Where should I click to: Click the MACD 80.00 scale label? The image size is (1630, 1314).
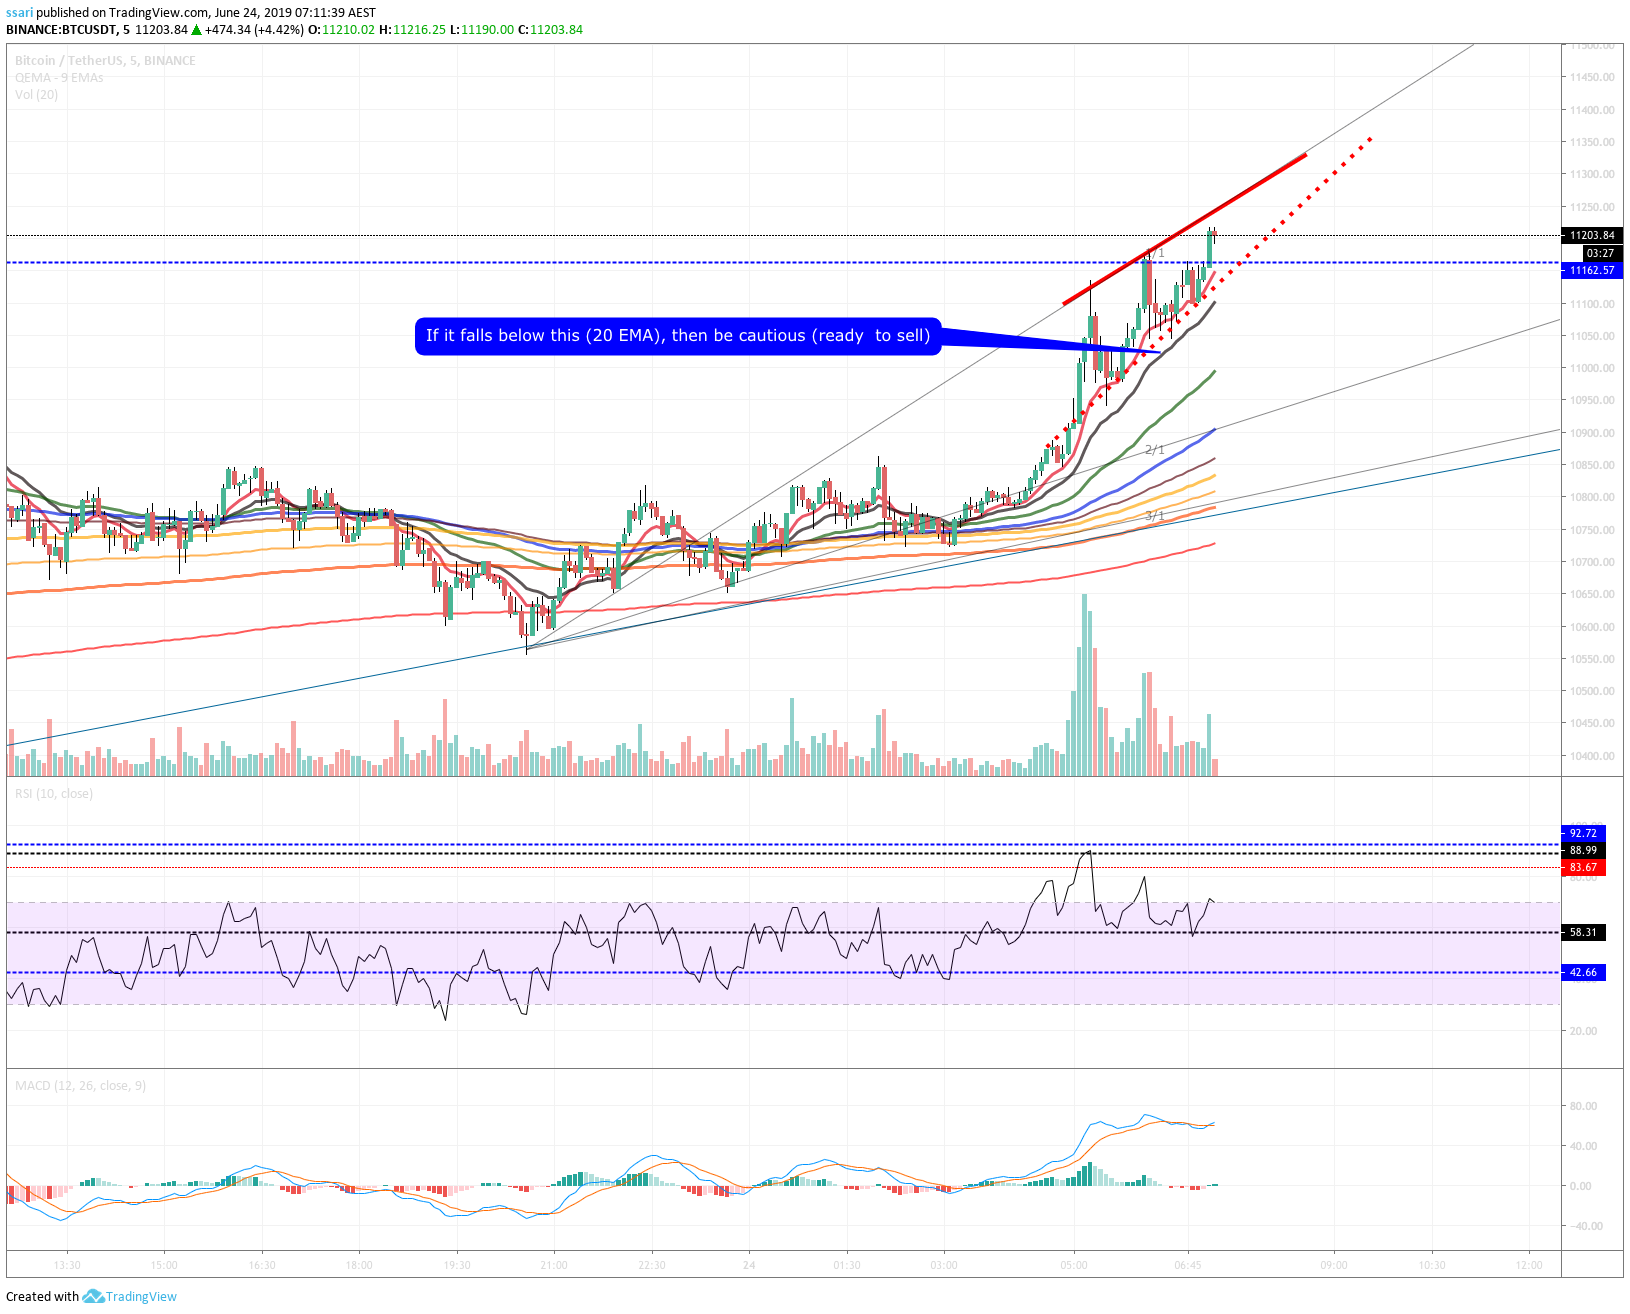[x=1583, y=1106]
